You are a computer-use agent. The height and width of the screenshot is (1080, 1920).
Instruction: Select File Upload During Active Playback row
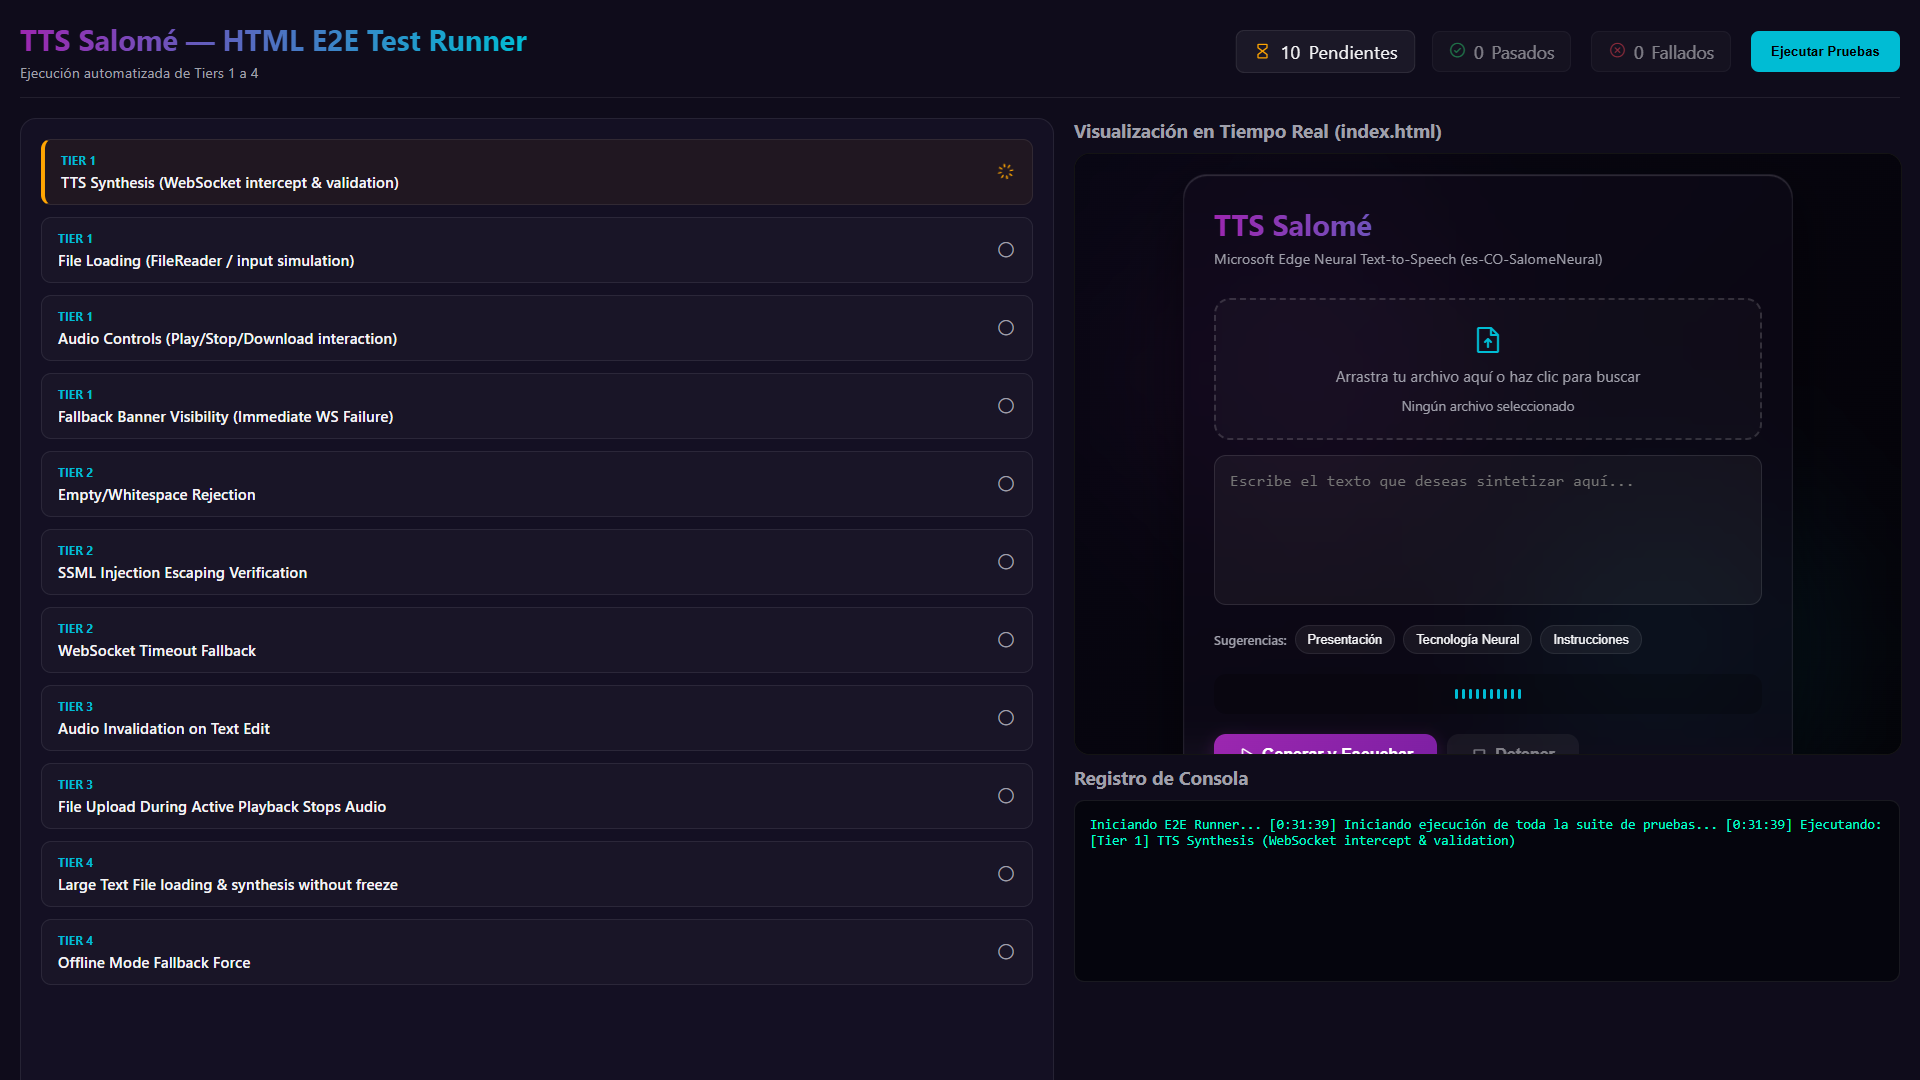[537, 796]
